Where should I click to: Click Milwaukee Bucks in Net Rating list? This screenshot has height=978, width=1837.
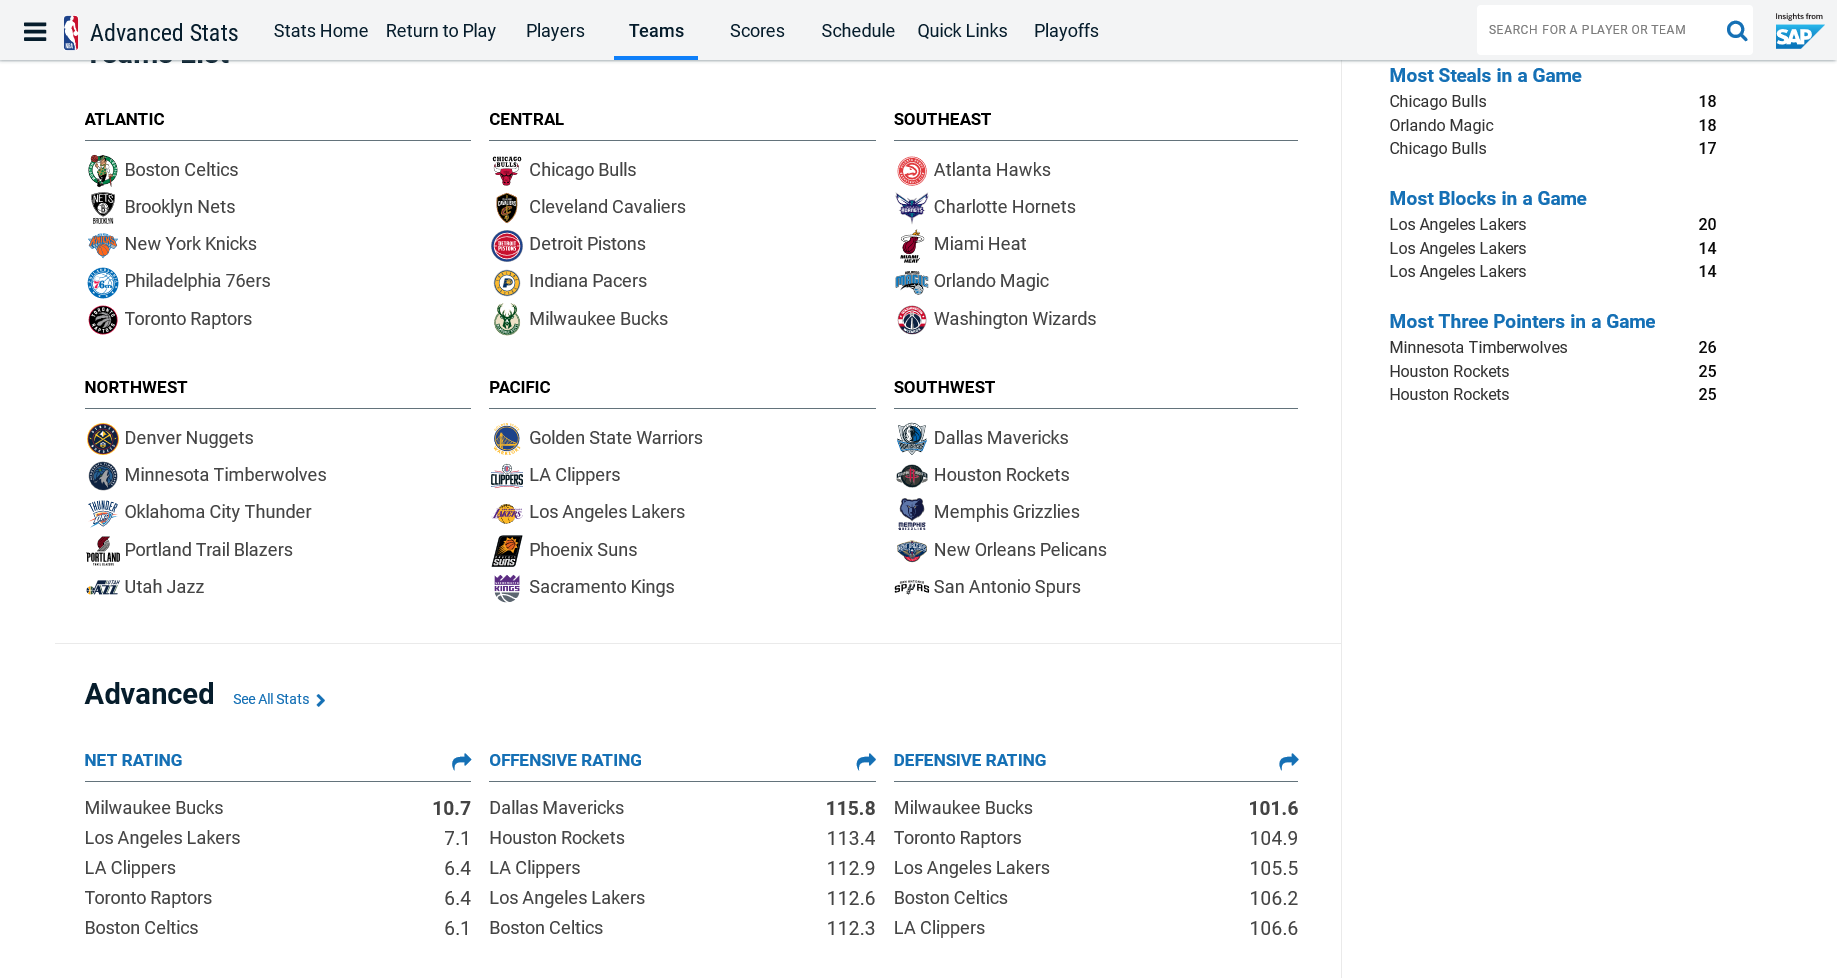point(154,808)
